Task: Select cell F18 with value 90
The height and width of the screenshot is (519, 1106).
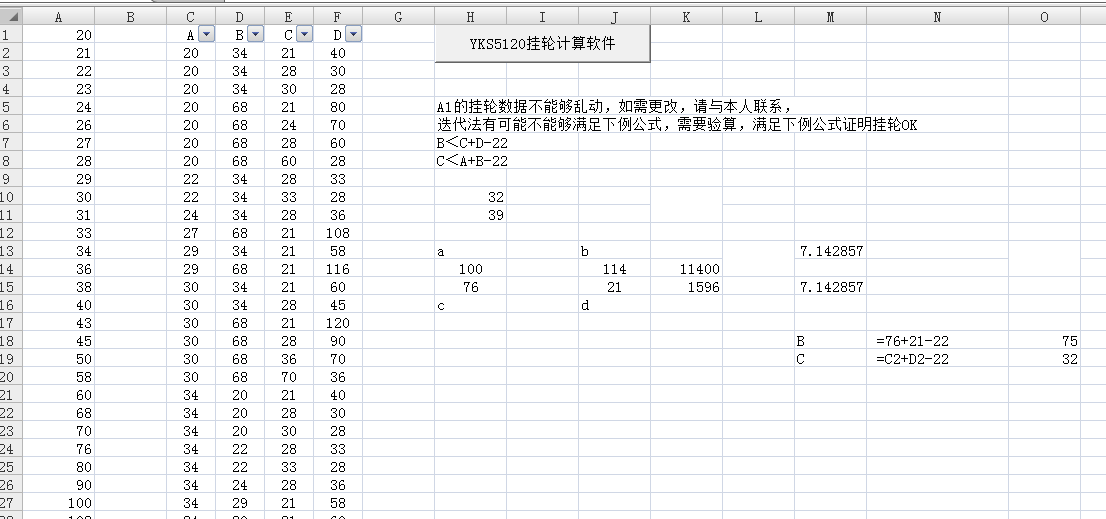Action: pos(338,341)
